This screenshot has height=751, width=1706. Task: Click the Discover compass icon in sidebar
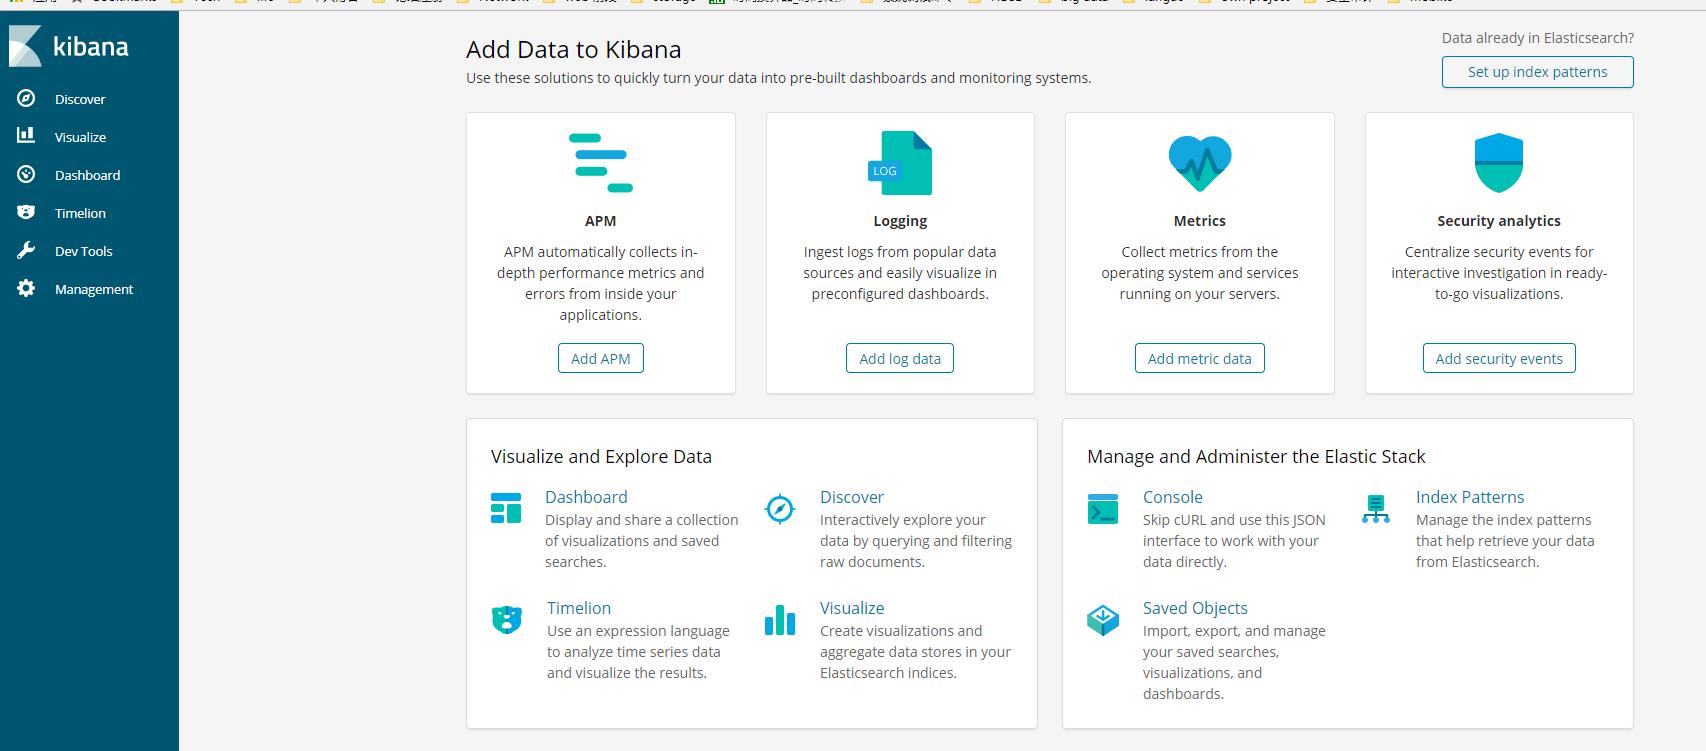[26, 98]
